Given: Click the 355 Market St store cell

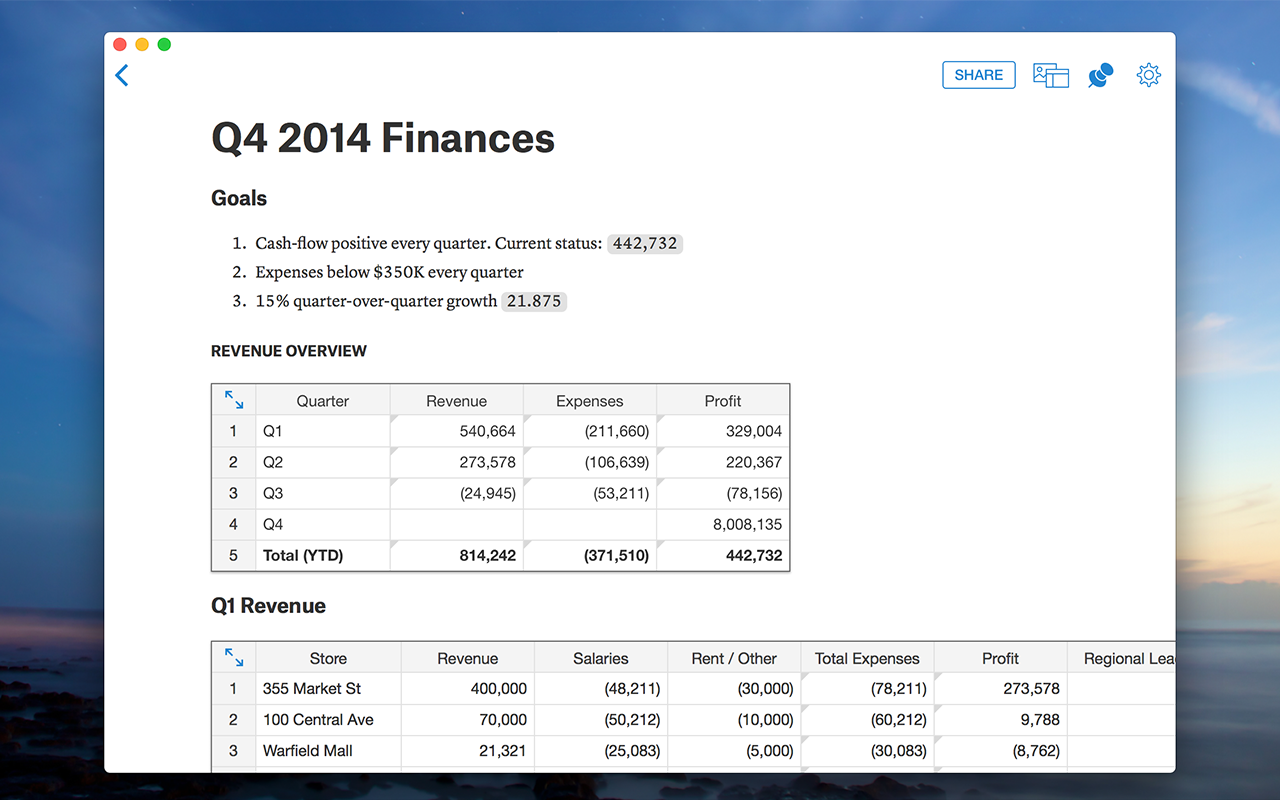Looking at the screenshot, I should pyautogui.click(x=329, y=688).
